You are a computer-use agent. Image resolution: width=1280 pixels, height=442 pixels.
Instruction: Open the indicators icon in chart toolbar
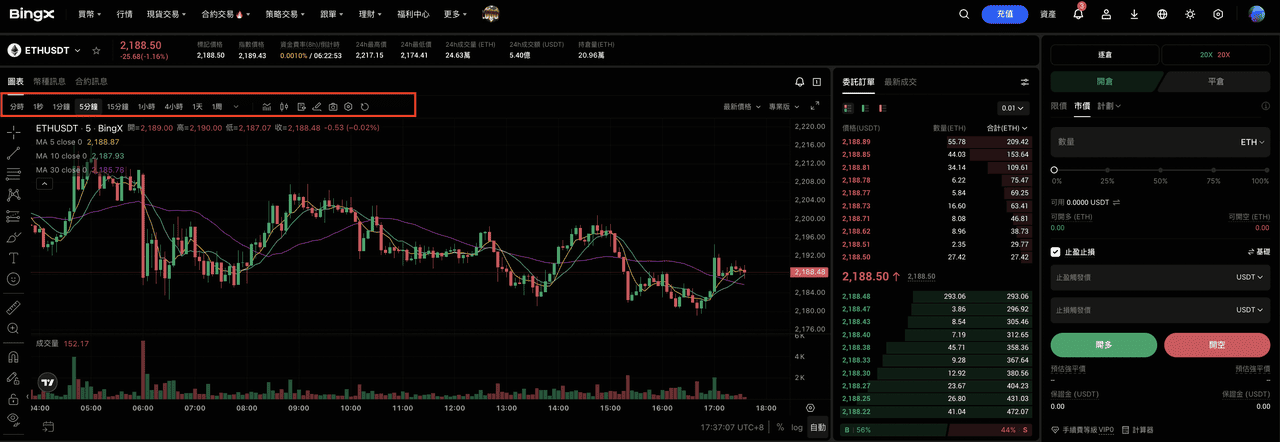267,106
